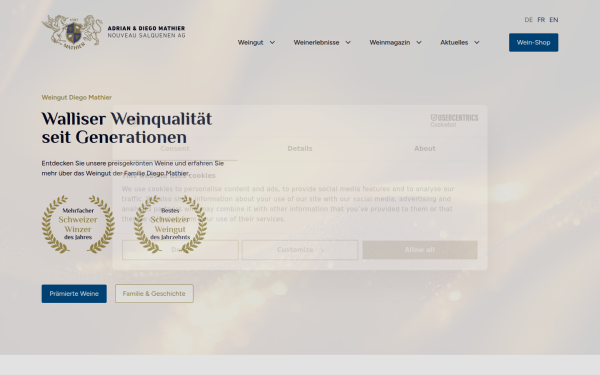Screen dimensions: 600x375
Task: Click the Bestes Schweizer Weingut laurel badge
Action: tap(170, 224)
